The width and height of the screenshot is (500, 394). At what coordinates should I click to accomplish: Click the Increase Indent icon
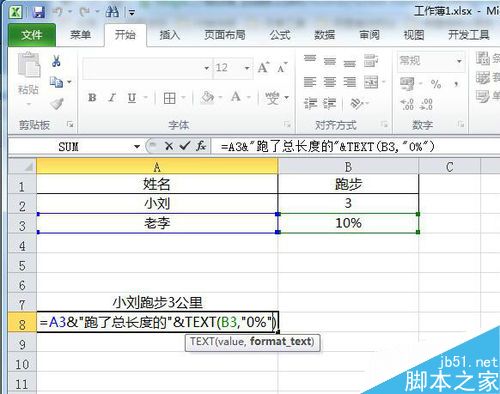point(330,103)
